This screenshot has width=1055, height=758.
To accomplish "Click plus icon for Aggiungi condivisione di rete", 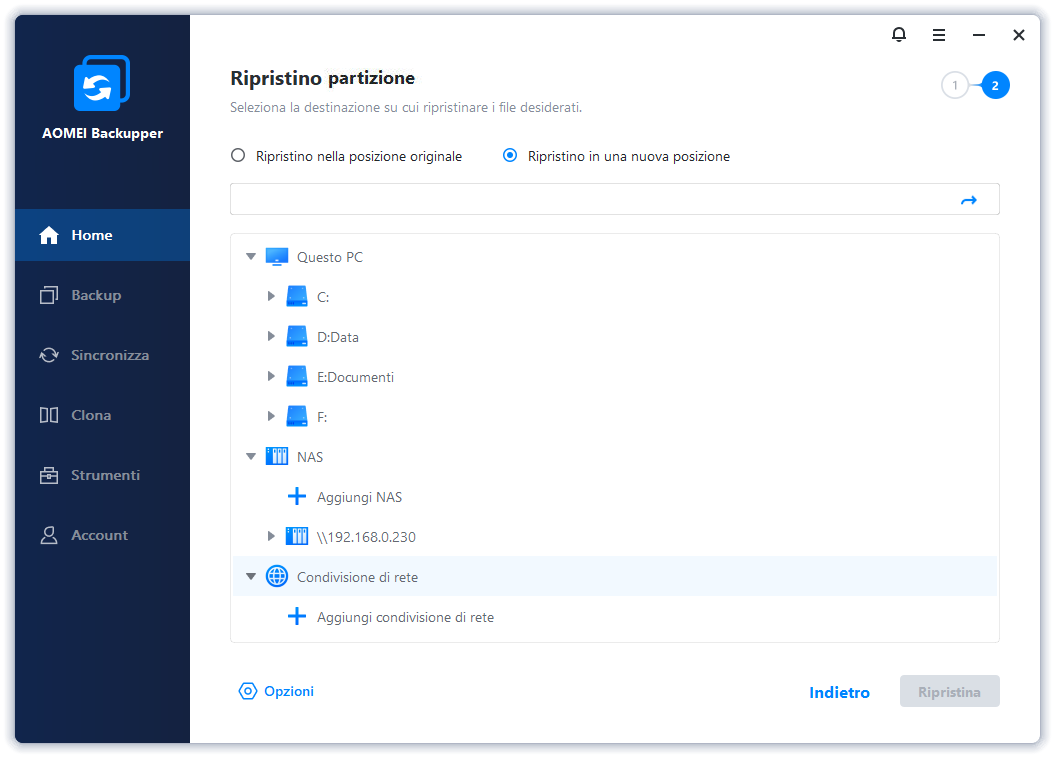I will [297, 617].
